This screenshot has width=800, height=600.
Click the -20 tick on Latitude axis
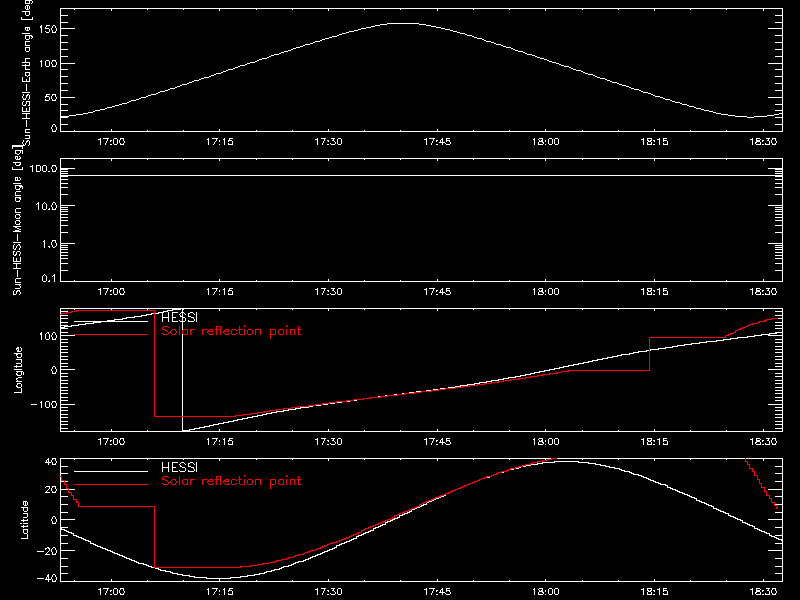pos(47,551)
